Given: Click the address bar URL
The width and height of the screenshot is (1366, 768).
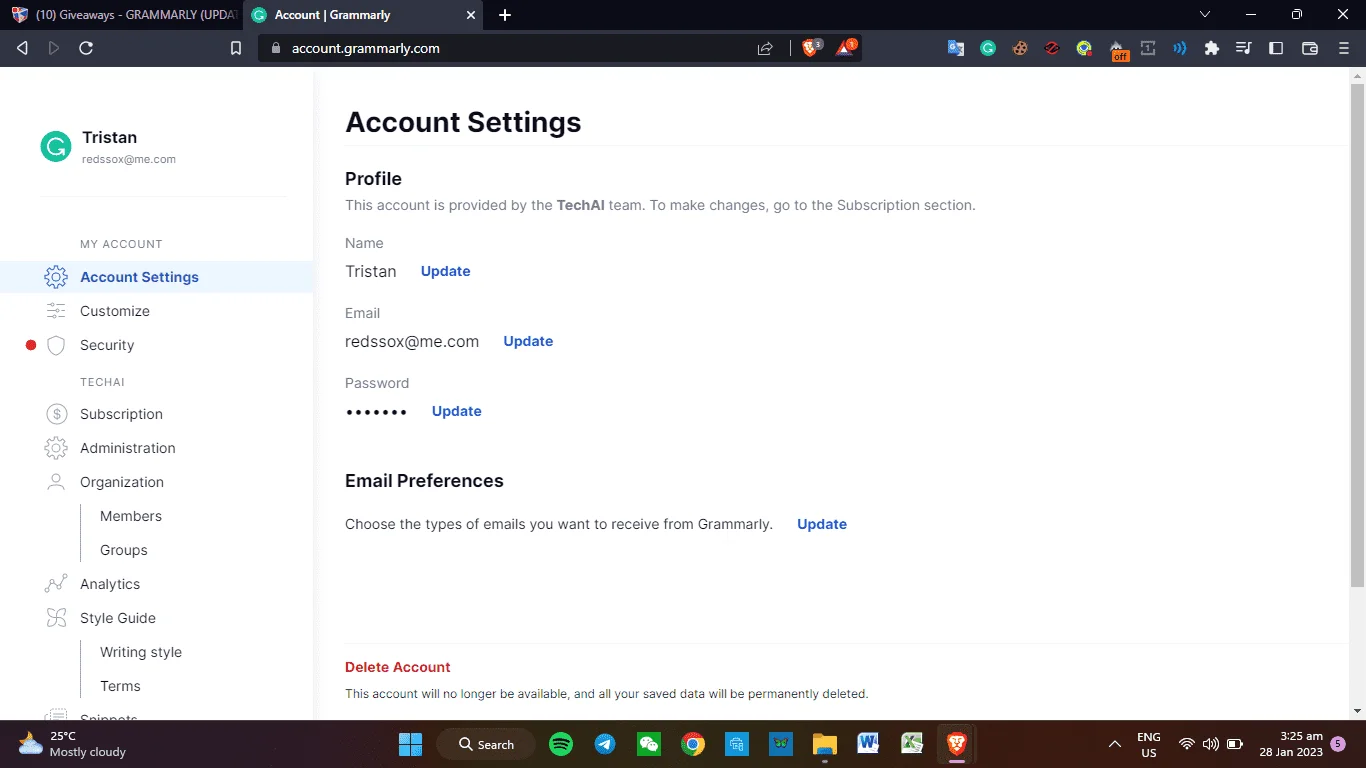Looking at the screenshot, I should pyautogui.click(x=366, y=48).
